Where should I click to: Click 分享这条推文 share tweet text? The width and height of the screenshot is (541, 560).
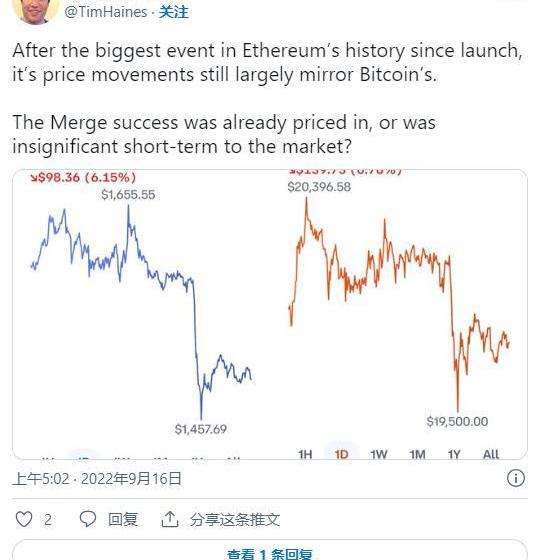click(x=235, y=519)
